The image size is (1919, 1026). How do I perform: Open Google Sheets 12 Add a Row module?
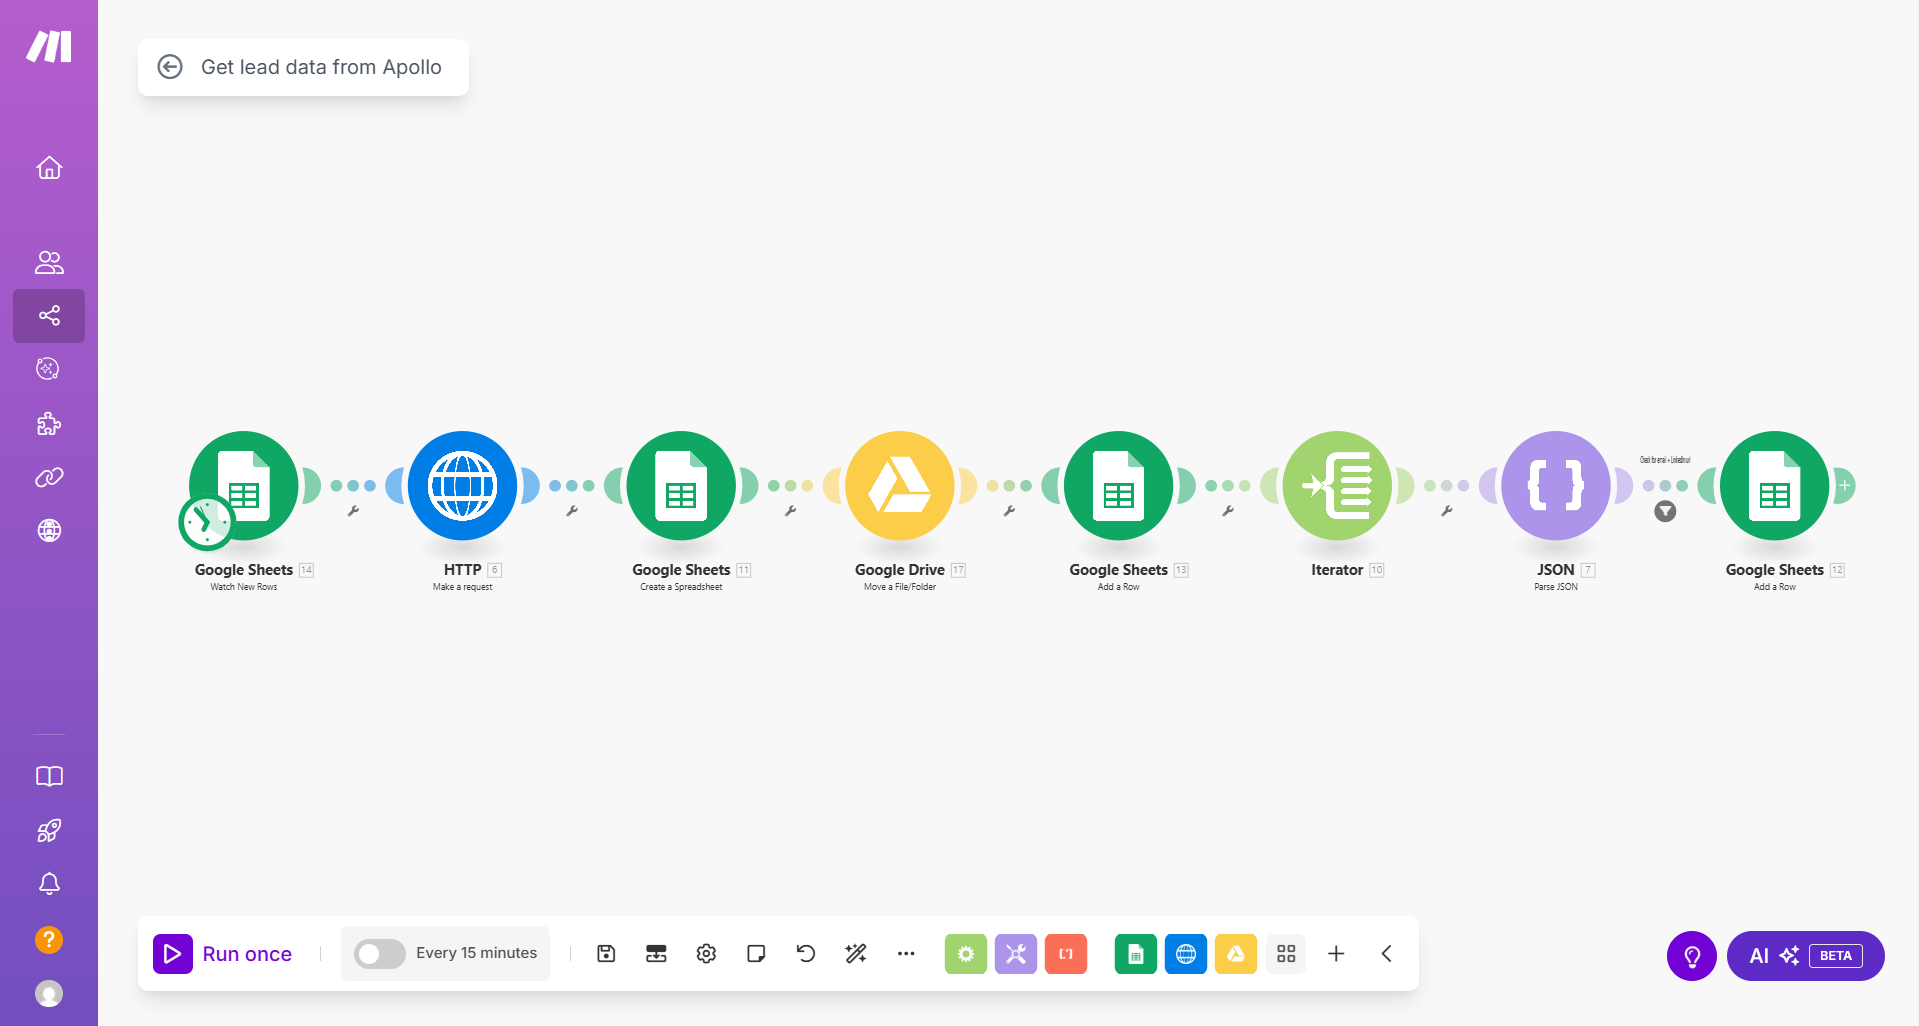(x=1775, y=486)
